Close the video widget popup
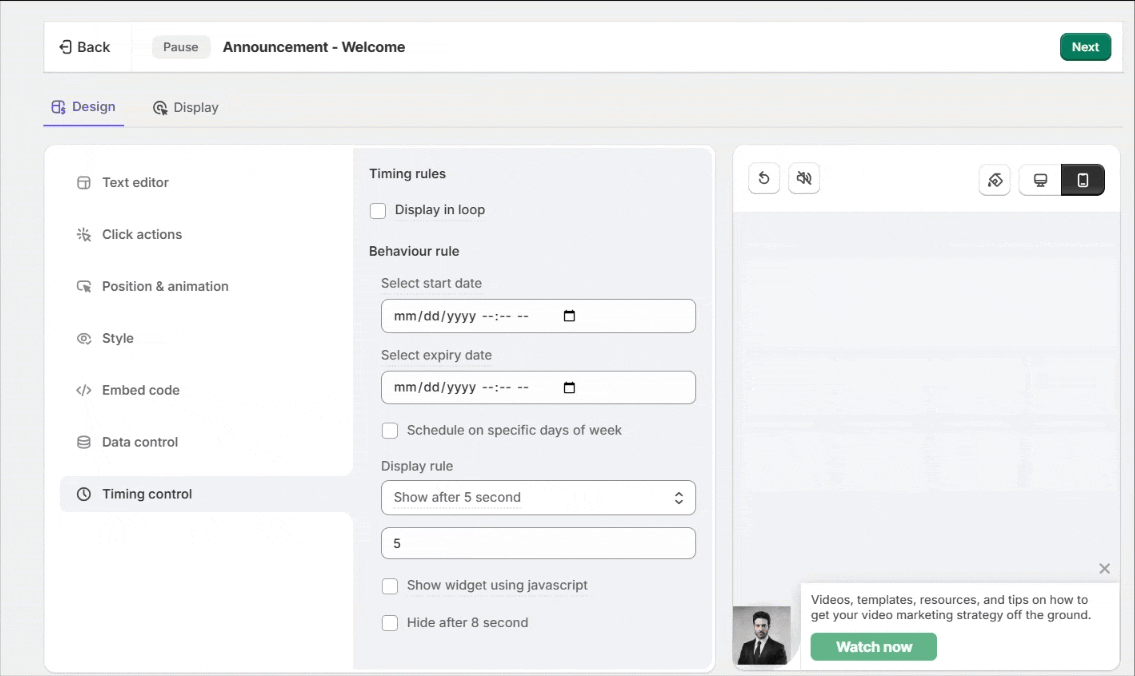The height and width of the screenshot is (676, 1135). [x=1104, y=569]
